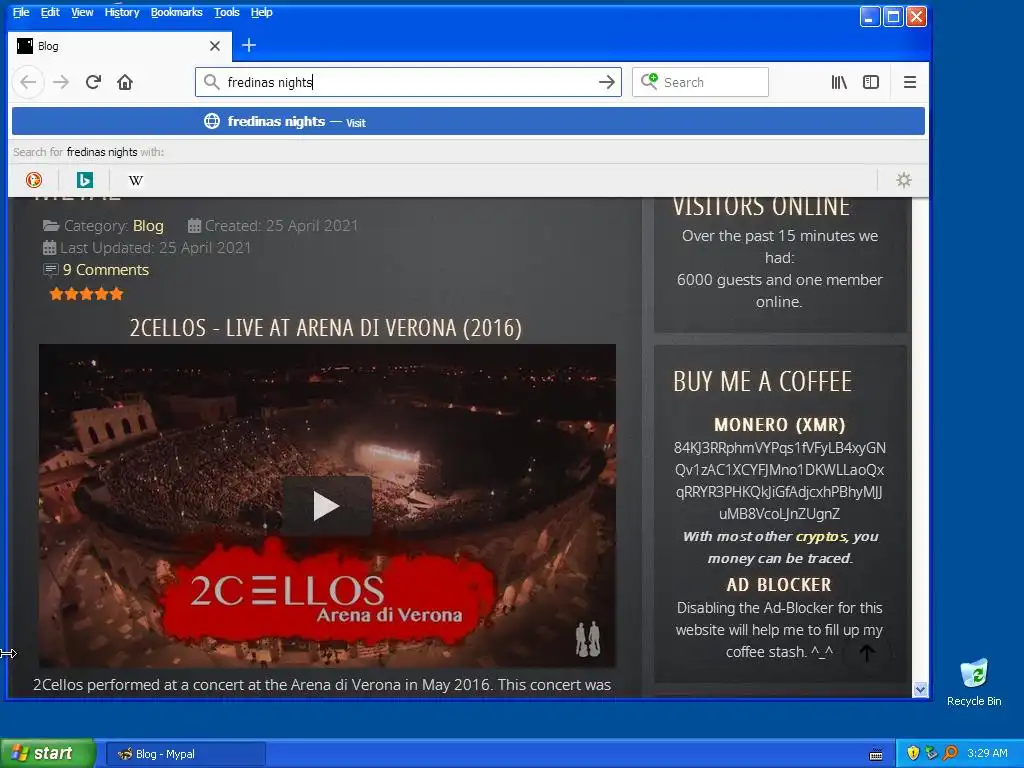Open search settings gear icon
The height and width of the screenshot is (768, 1024).
[904, 180]
